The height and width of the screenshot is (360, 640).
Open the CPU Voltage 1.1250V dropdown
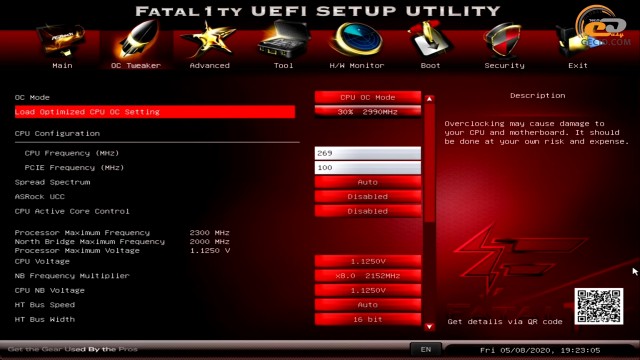368,261
